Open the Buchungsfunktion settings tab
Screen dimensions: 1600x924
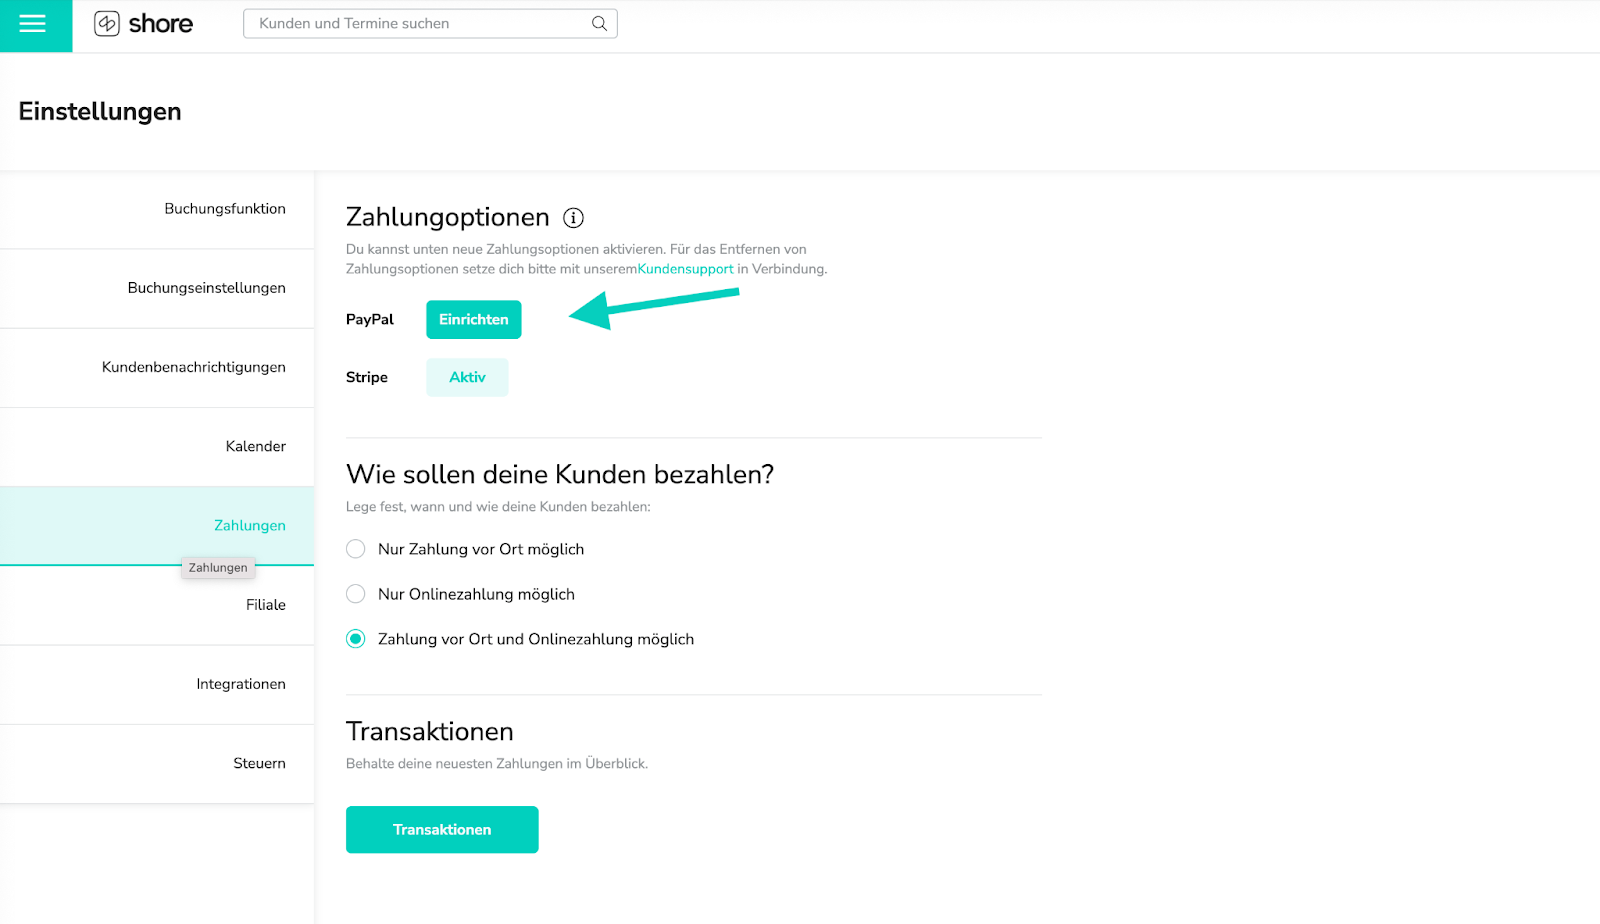(x=157, y=209)
